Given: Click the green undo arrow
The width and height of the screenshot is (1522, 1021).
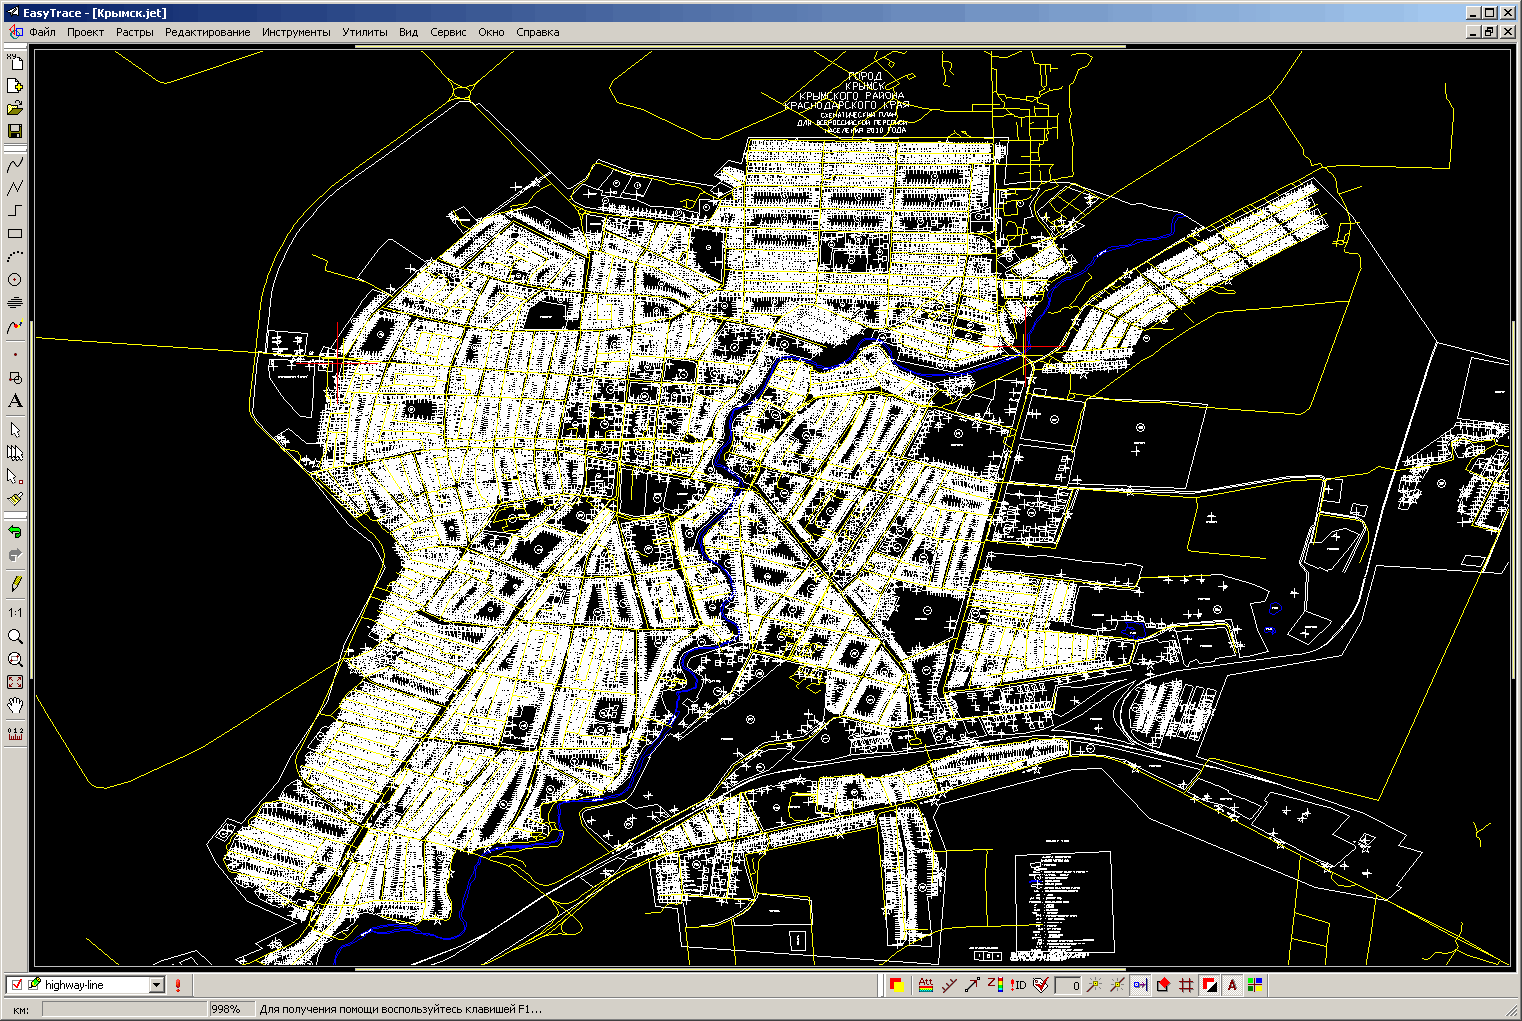Looking at the screenshot, I should [15, 532].
